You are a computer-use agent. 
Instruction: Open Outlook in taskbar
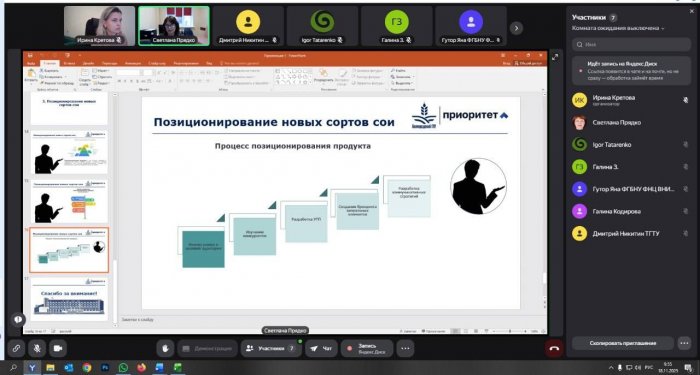coord(69,368)
